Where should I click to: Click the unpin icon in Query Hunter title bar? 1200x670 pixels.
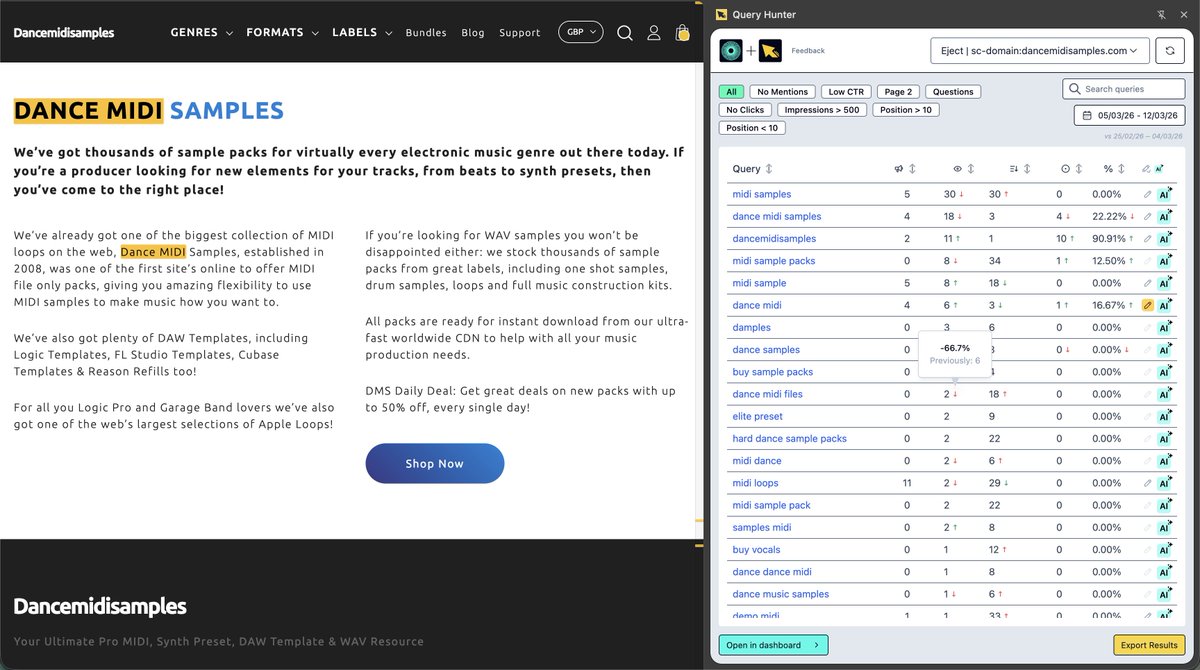click(1161, 15)
